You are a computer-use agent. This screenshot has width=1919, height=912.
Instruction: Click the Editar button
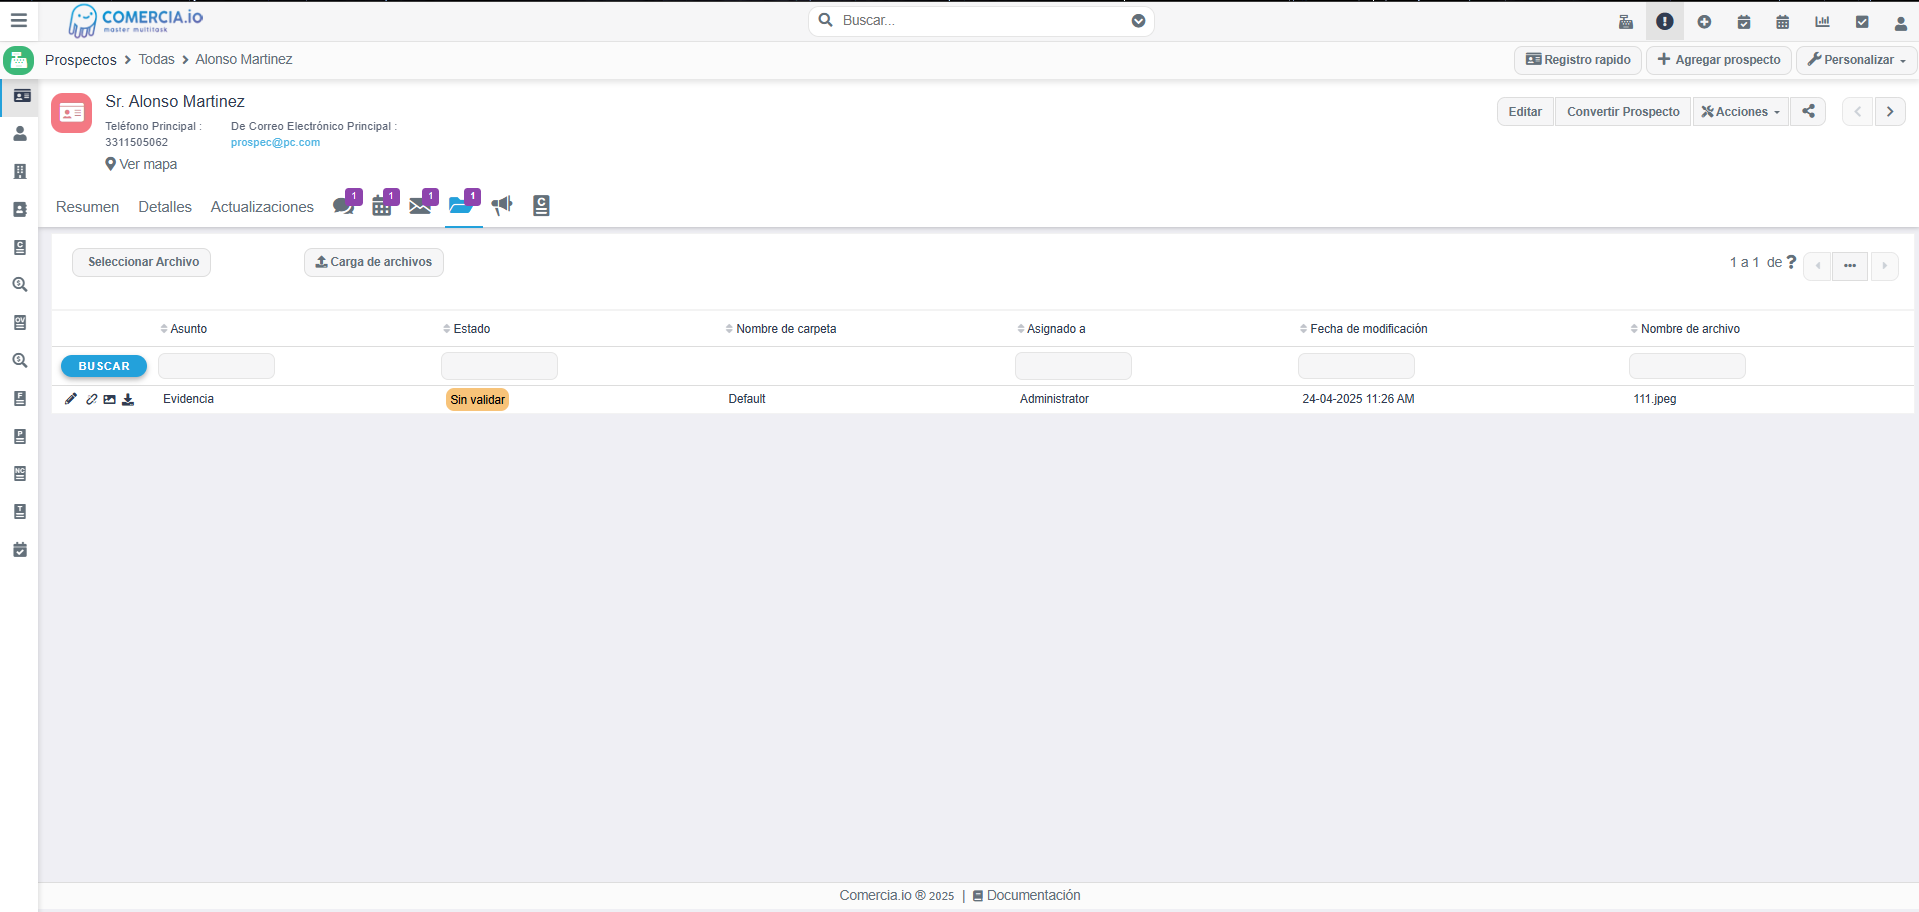tap(1525, 111)
